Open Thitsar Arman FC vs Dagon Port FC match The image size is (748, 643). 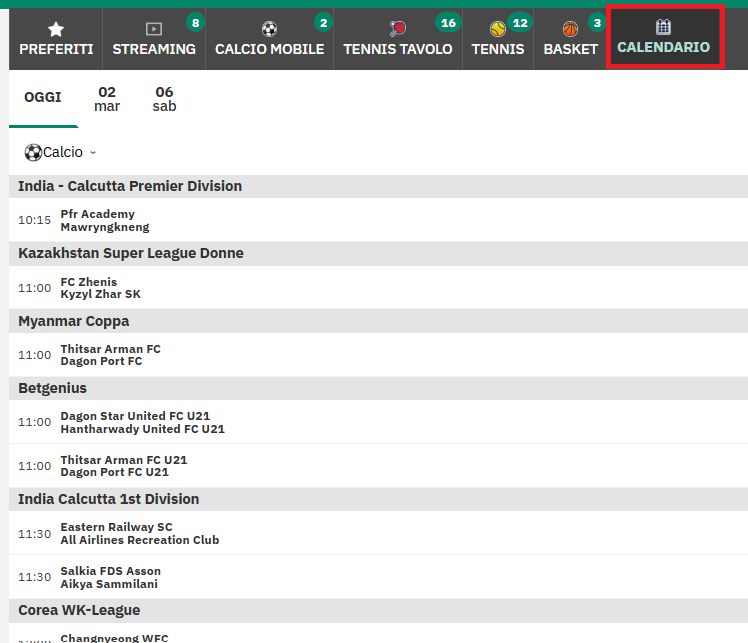click(x=378, y=355)
